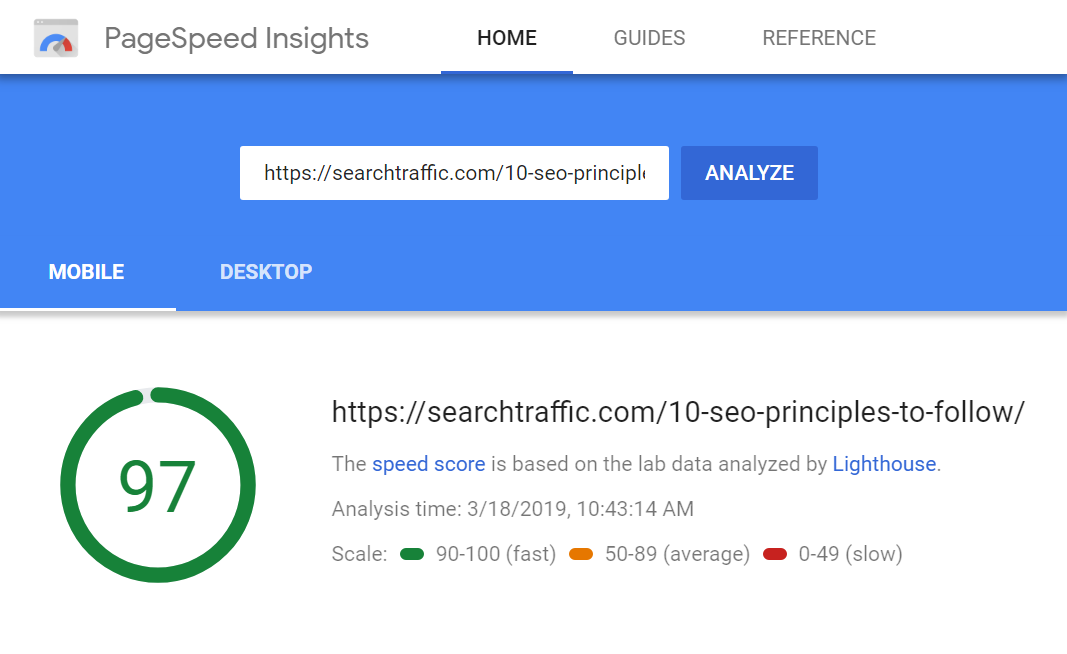Click the 0-49 (slow) label
This screenshot has width=1067, height=654.
coord(851,554)
